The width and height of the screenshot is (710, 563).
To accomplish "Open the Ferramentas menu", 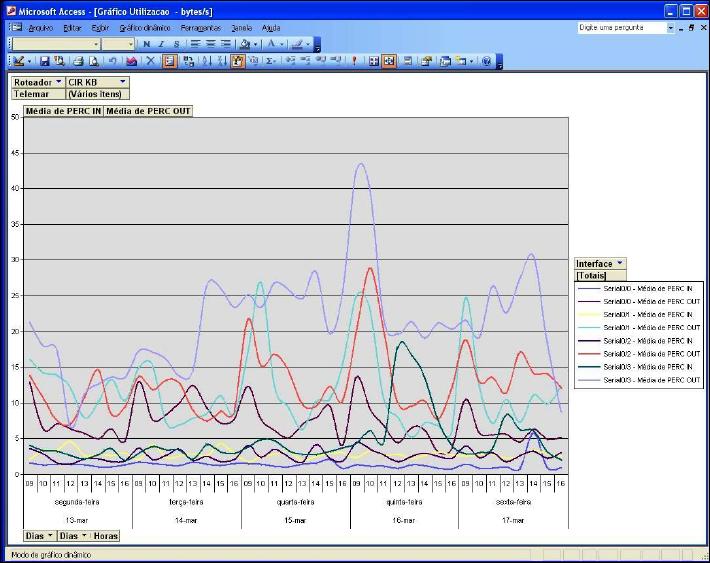I will 201,28.
